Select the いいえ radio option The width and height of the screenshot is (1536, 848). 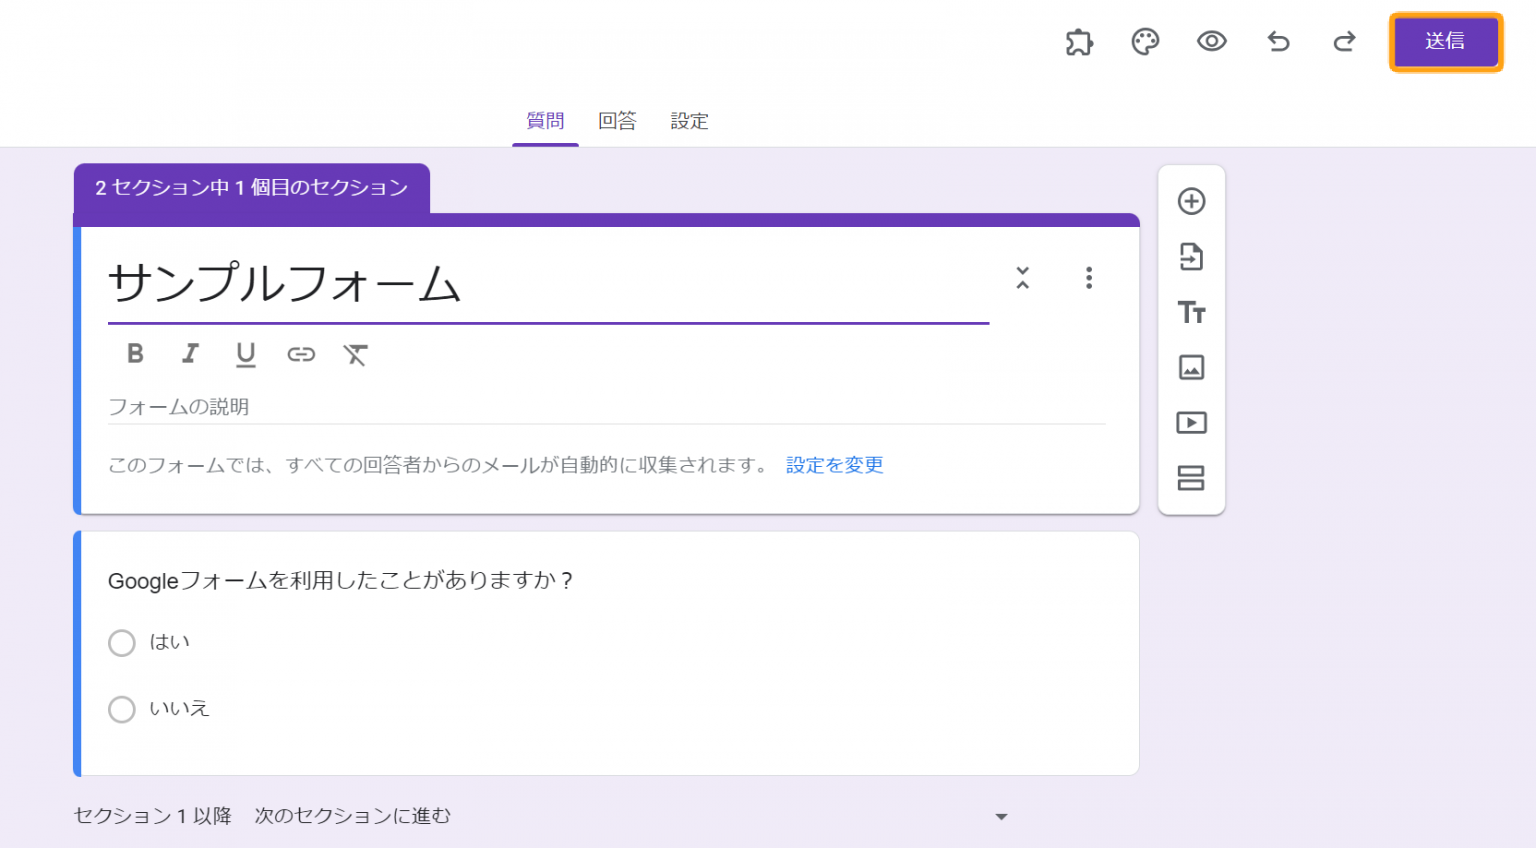pyautogui.click(x=122, y=709)
